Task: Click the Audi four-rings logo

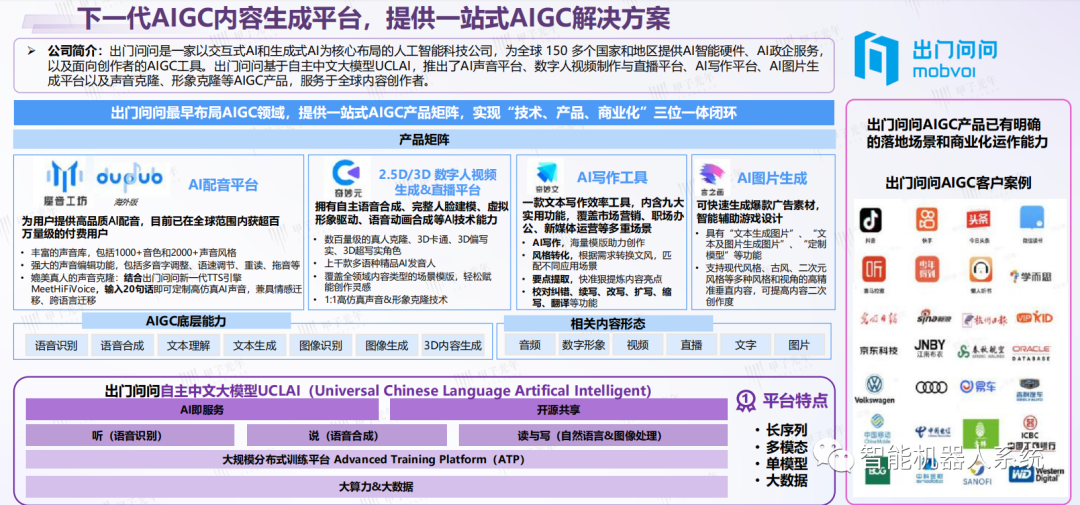Action: tap(931, 387)
